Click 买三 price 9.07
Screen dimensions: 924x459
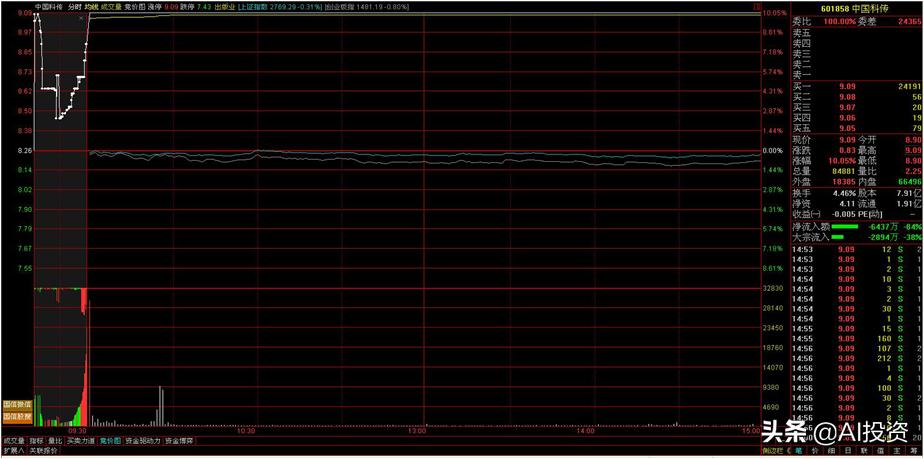[847, 107]
